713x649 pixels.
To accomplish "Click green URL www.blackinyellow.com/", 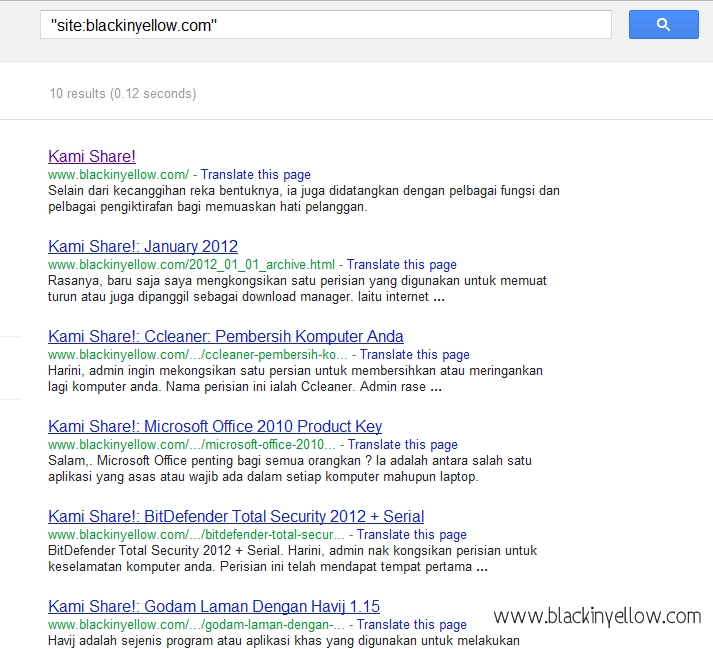I will (118, 175).
